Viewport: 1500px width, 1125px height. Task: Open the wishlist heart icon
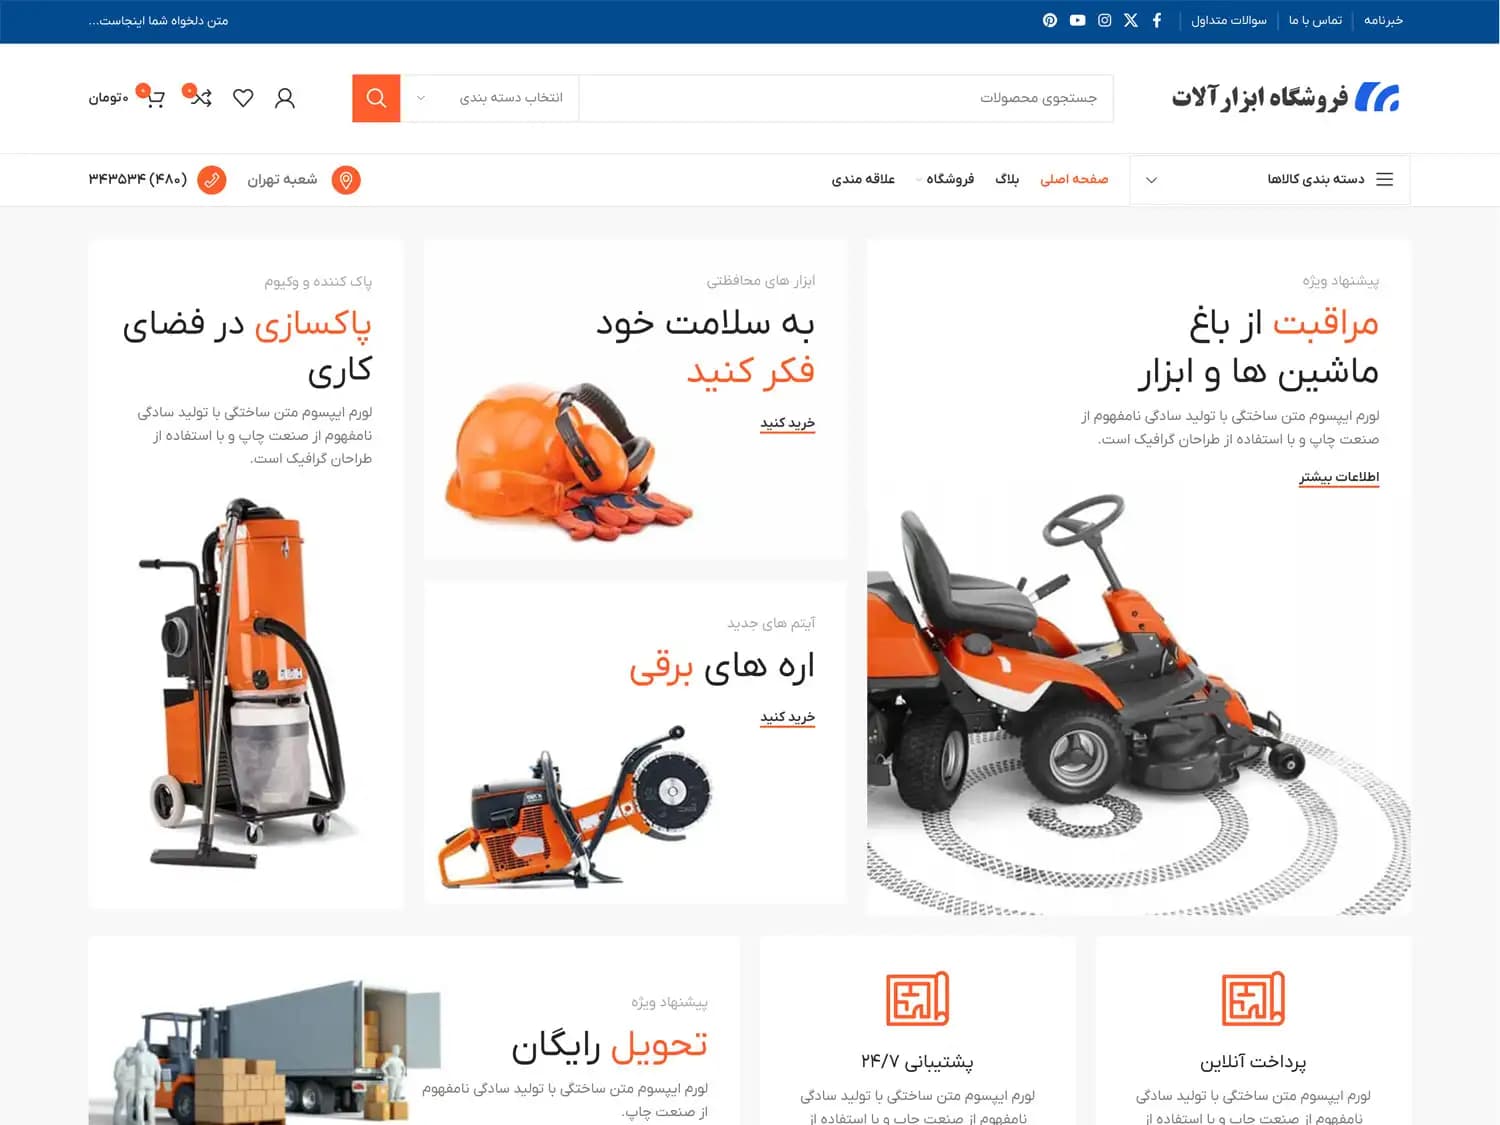click(243, 98)
